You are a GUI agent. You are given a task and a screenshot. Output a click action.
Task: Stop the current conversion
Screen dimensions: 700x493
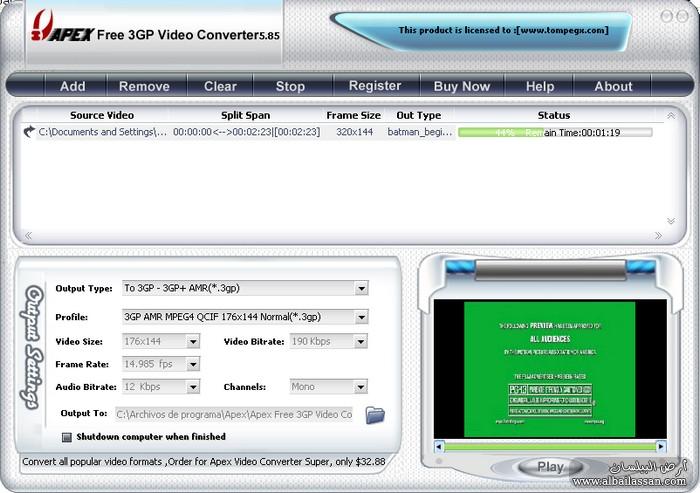pos(290,86)
